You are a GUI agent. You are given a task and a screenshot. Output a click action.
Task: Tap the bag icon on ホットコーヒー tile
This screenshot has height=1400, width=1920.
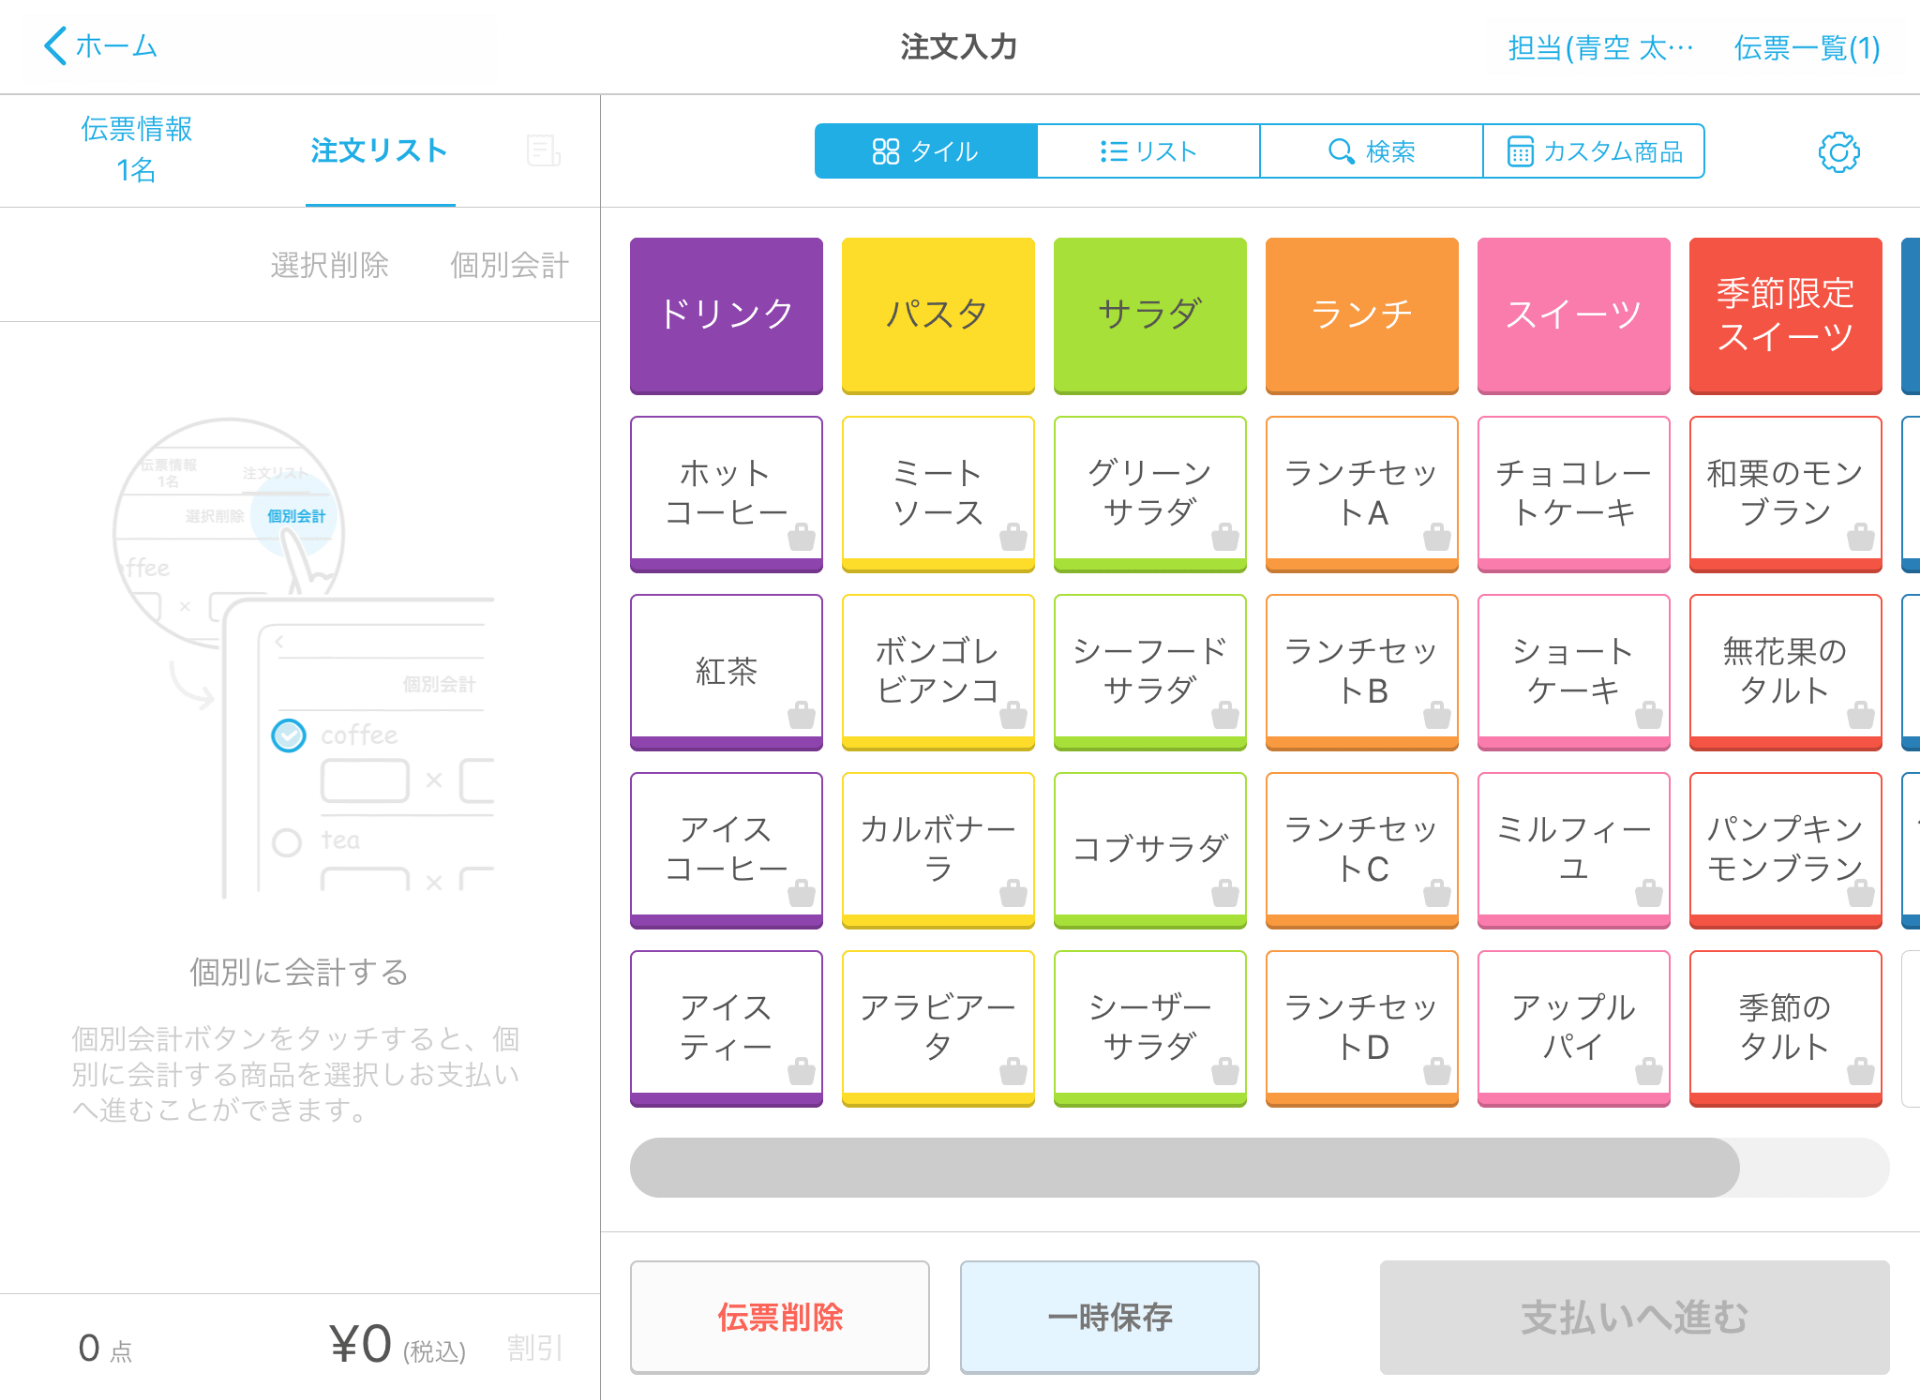point(801,537)
